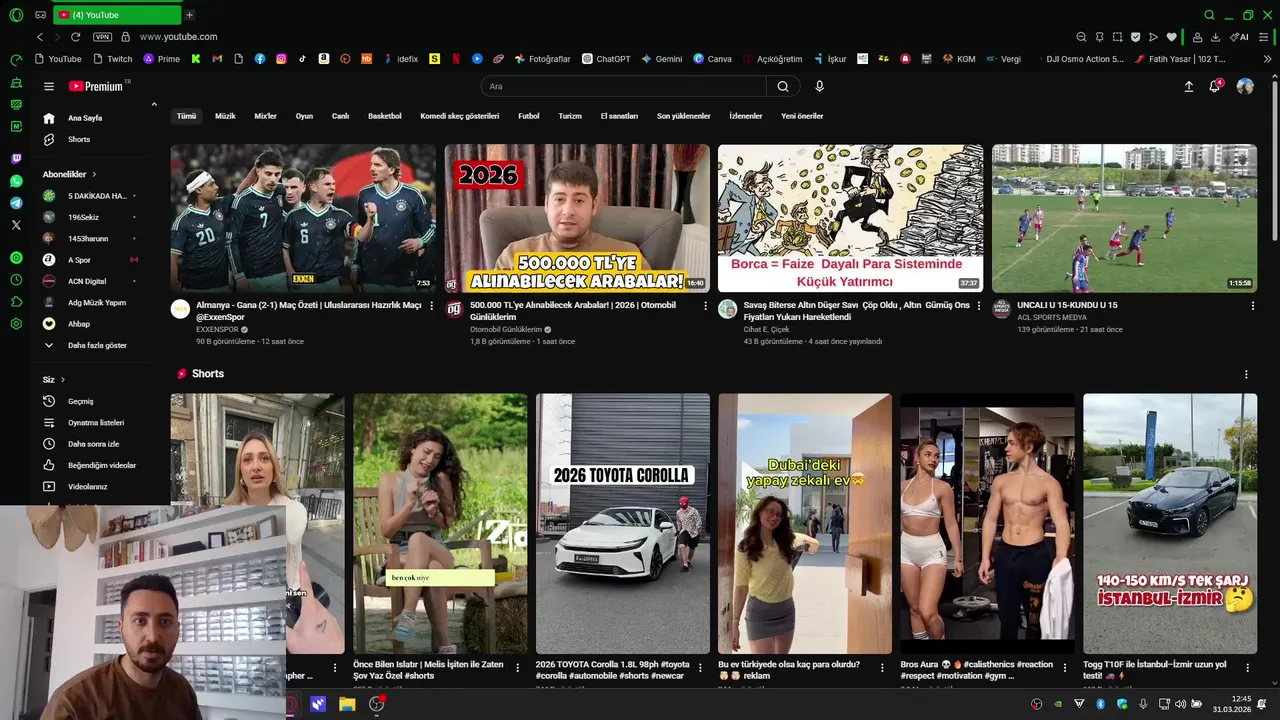This screenshot has width=1280, height=720.
Task: Open the account avatar menu
Action: [1245, 86]
